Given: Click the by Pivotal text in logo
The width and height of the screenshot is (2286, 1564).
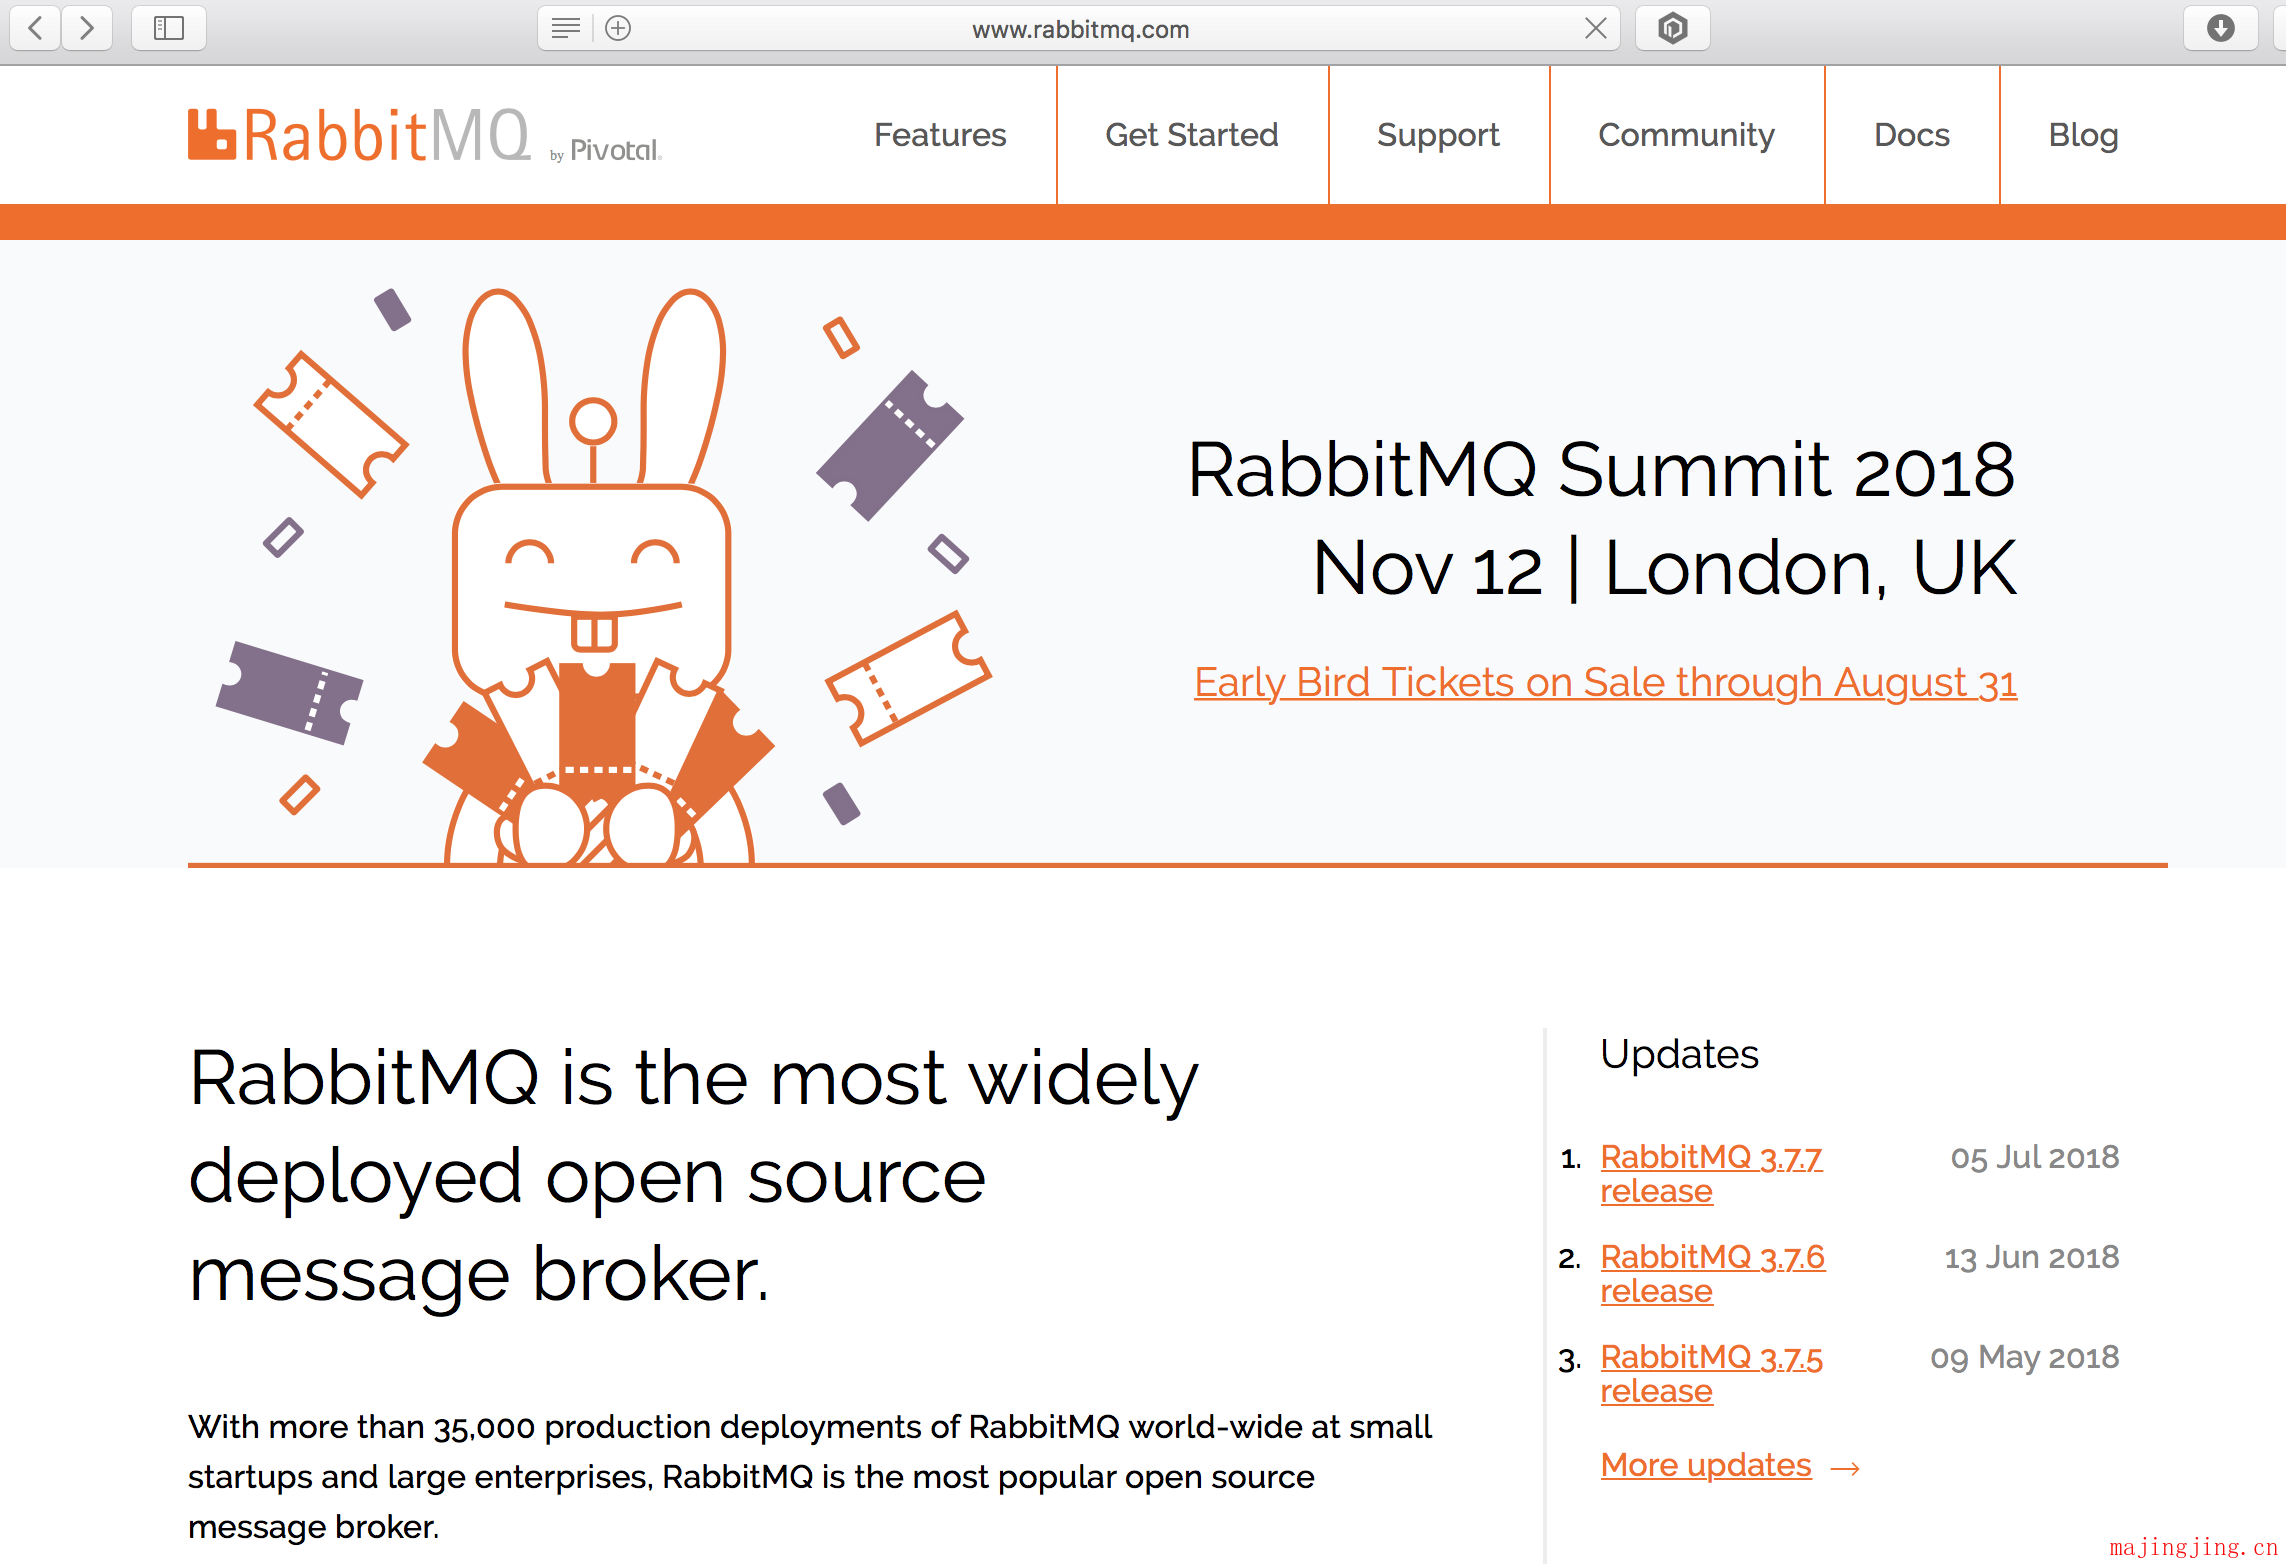Looking at the screenshot, I should 606,151.
